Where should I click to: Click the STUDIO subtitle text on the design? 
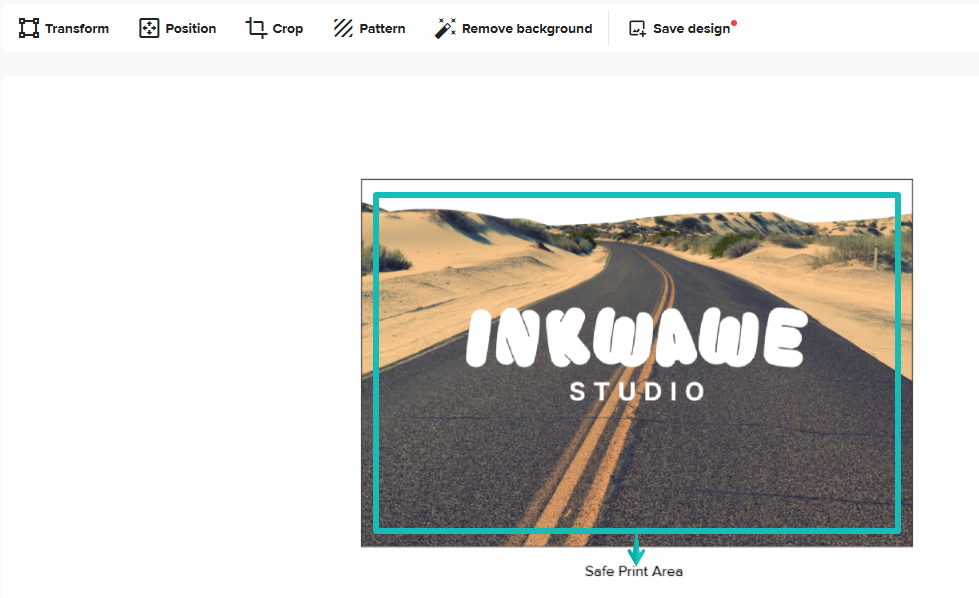pyautogui.click(x=638, y=391)
